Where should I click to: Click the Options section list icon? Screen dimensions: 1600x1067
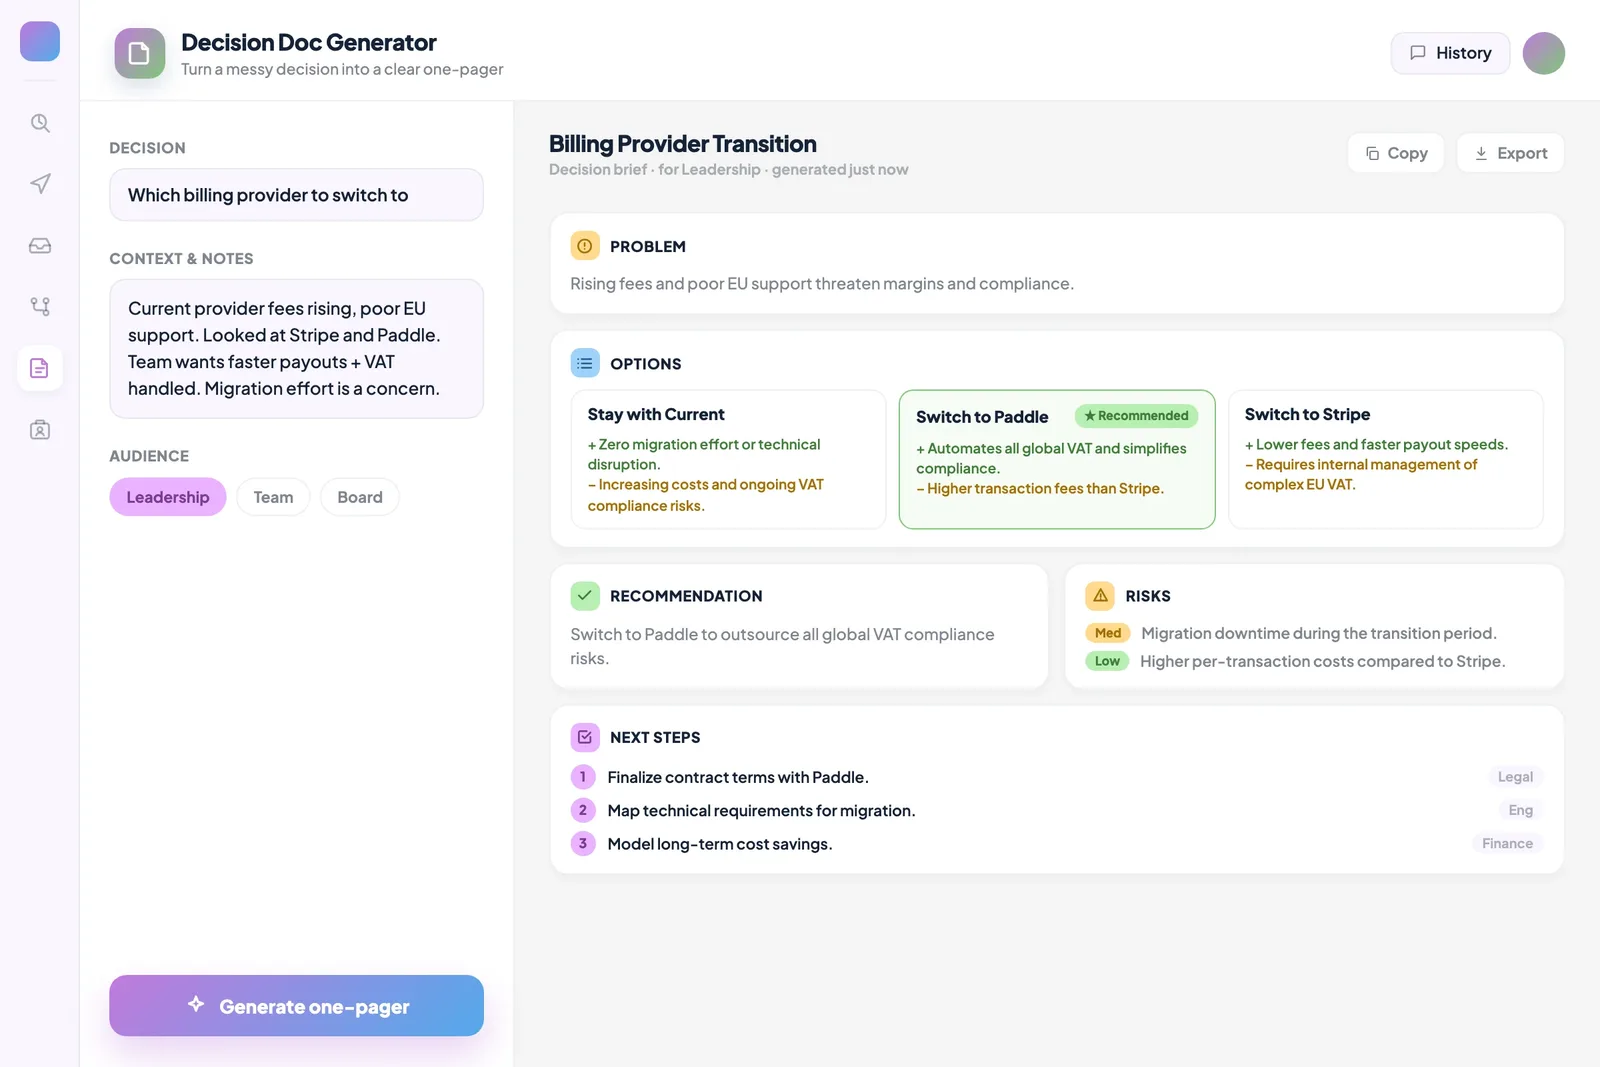click(x=585, y=364)
